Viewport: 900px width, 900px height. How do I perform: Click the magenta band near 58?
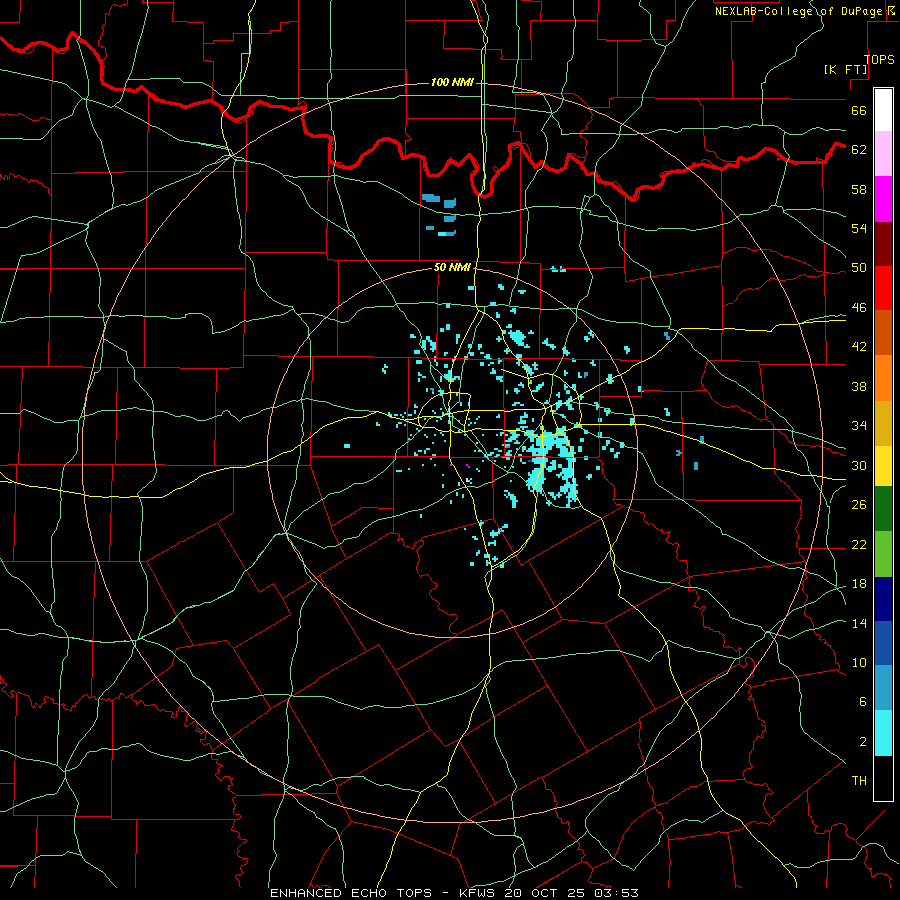[x=883, y=199]
